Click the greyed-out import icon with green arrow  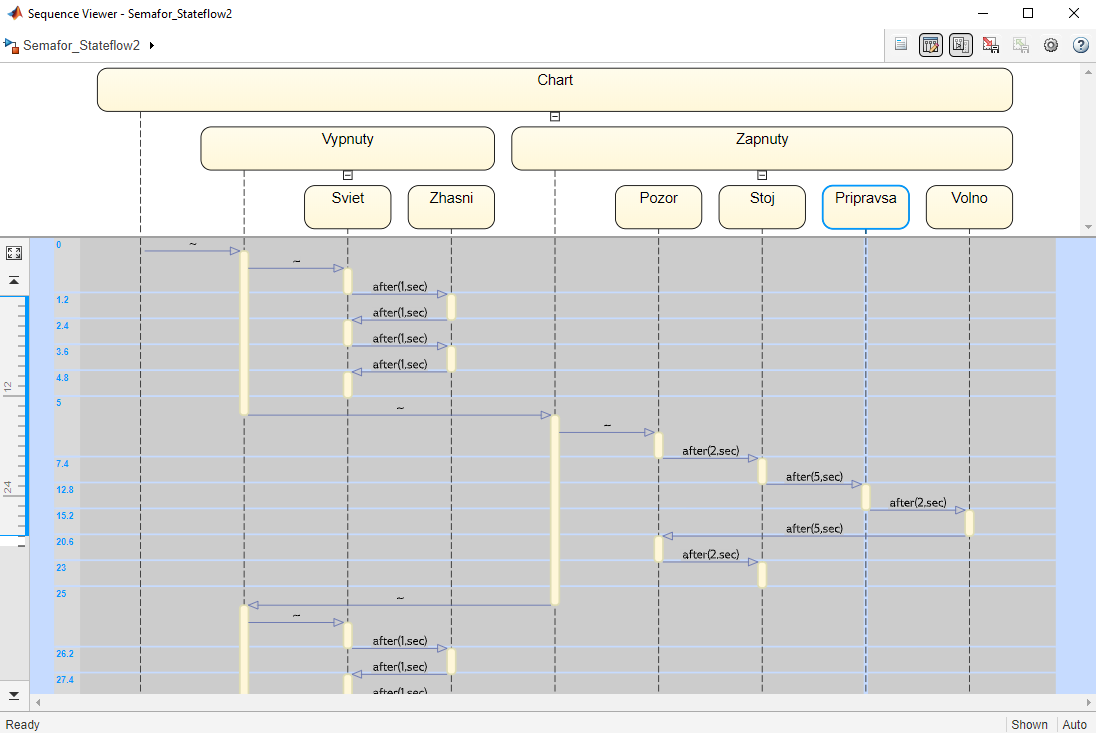1021,45
